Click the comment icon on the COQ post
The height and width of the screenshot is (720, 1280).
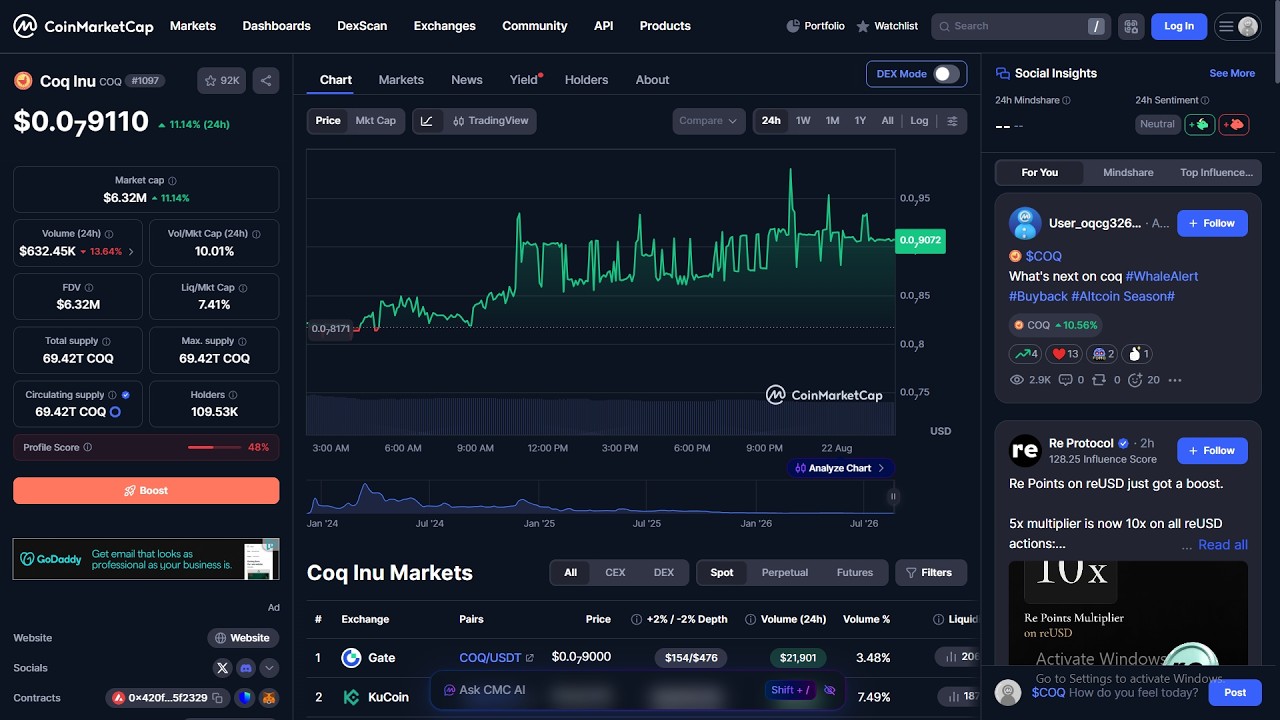(x=1065, y=380)
